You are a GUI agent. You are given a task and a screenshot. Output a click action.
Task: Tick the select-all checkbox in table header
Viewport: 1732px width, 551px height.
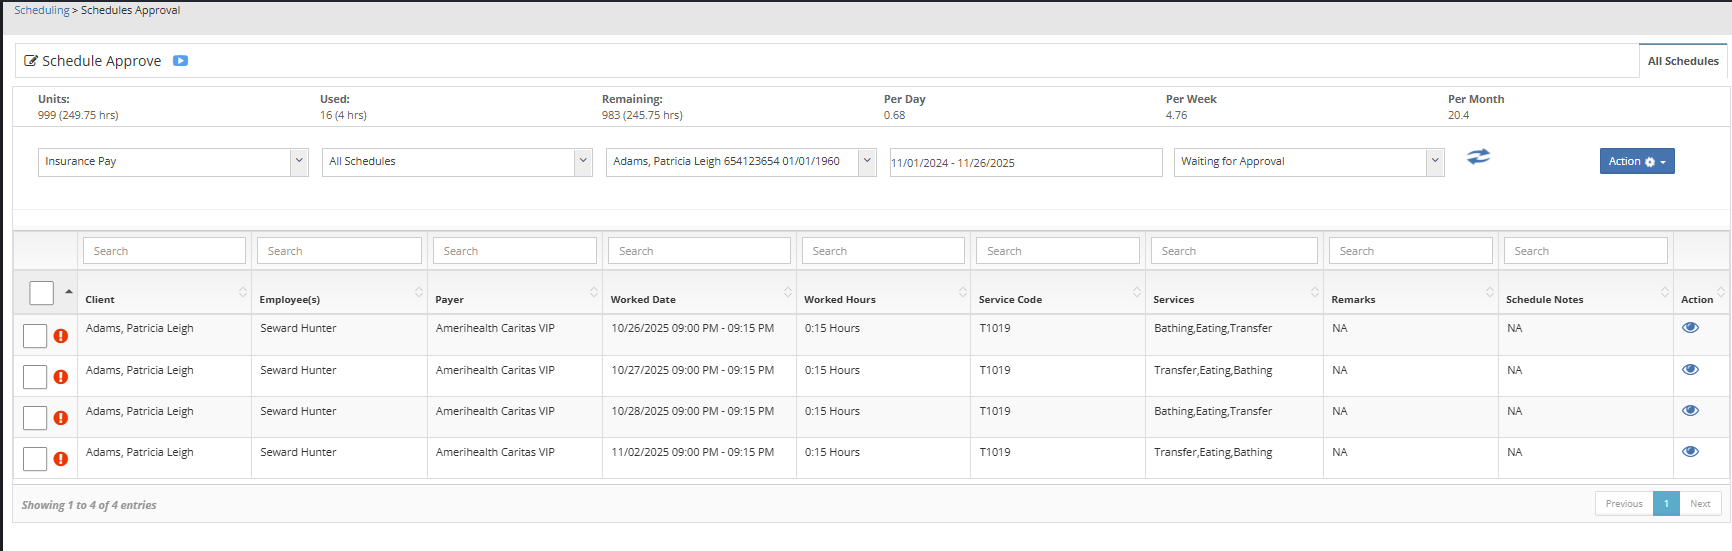tap(41, 293)
